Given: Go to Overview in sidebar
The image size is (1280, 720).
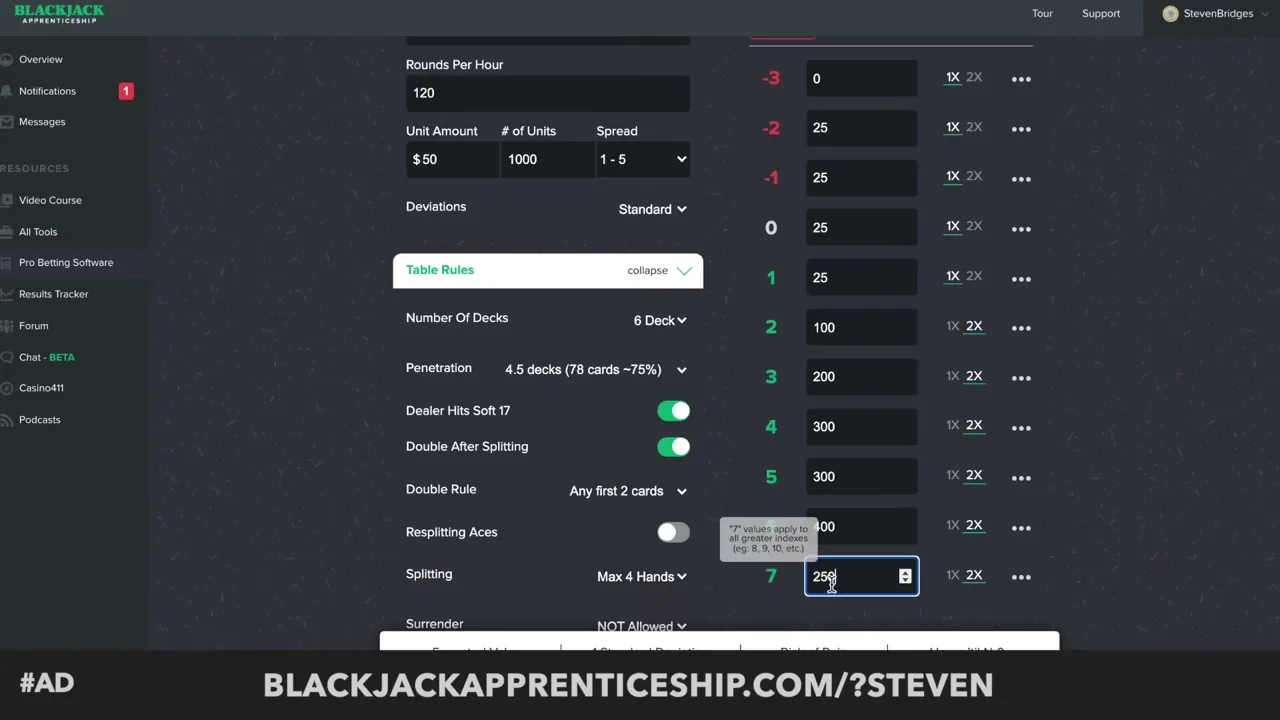Looking at the screenshot, I should [40, 60].
